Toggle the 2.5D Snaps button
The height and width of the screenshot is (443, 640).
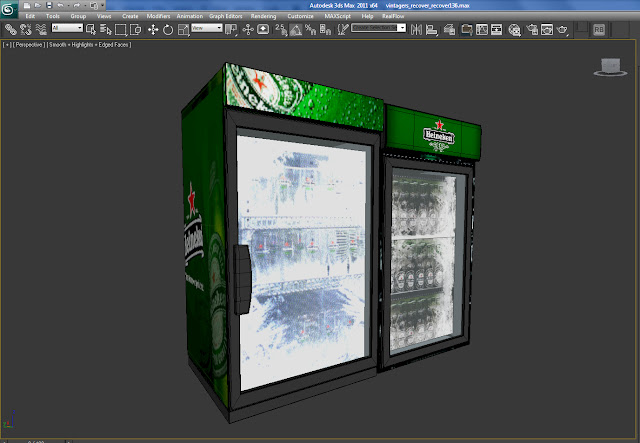pyautogui.click(x=281, y=29)
